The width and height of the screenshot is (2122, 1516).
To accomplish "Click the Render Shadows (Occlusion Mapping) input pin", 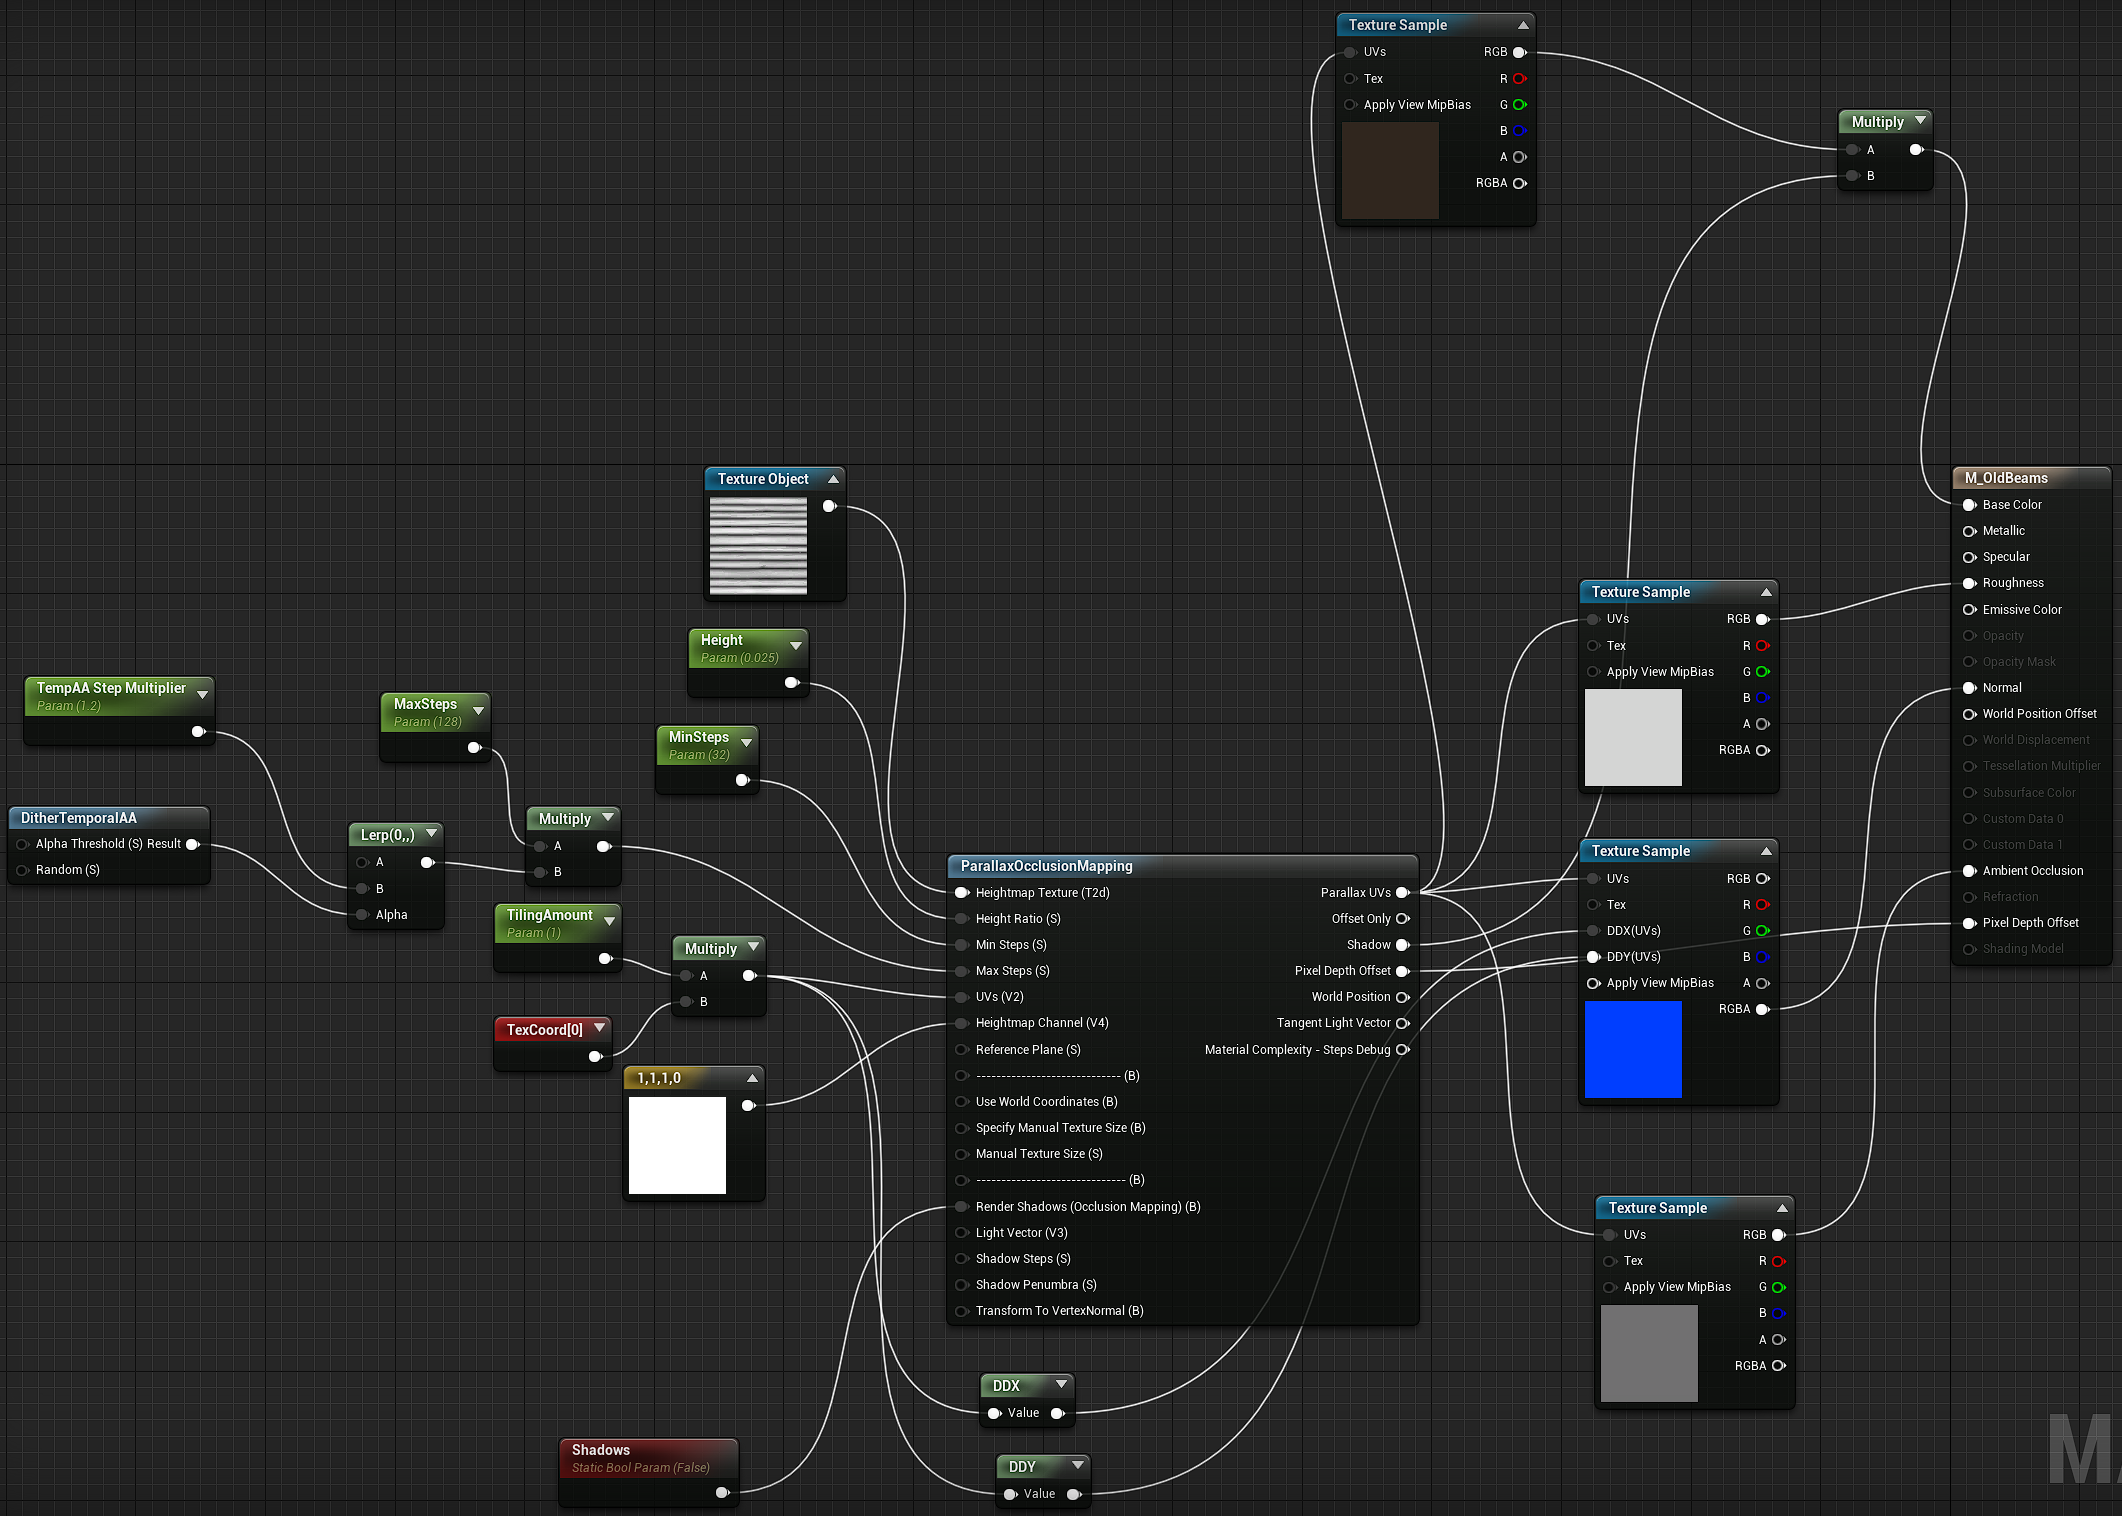I will (x=962, y=1207).
